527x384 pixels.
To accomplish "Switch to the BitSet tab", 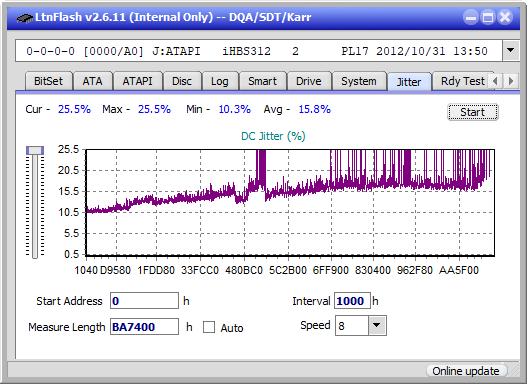I will pyautogui.click(x=48, y=81).
